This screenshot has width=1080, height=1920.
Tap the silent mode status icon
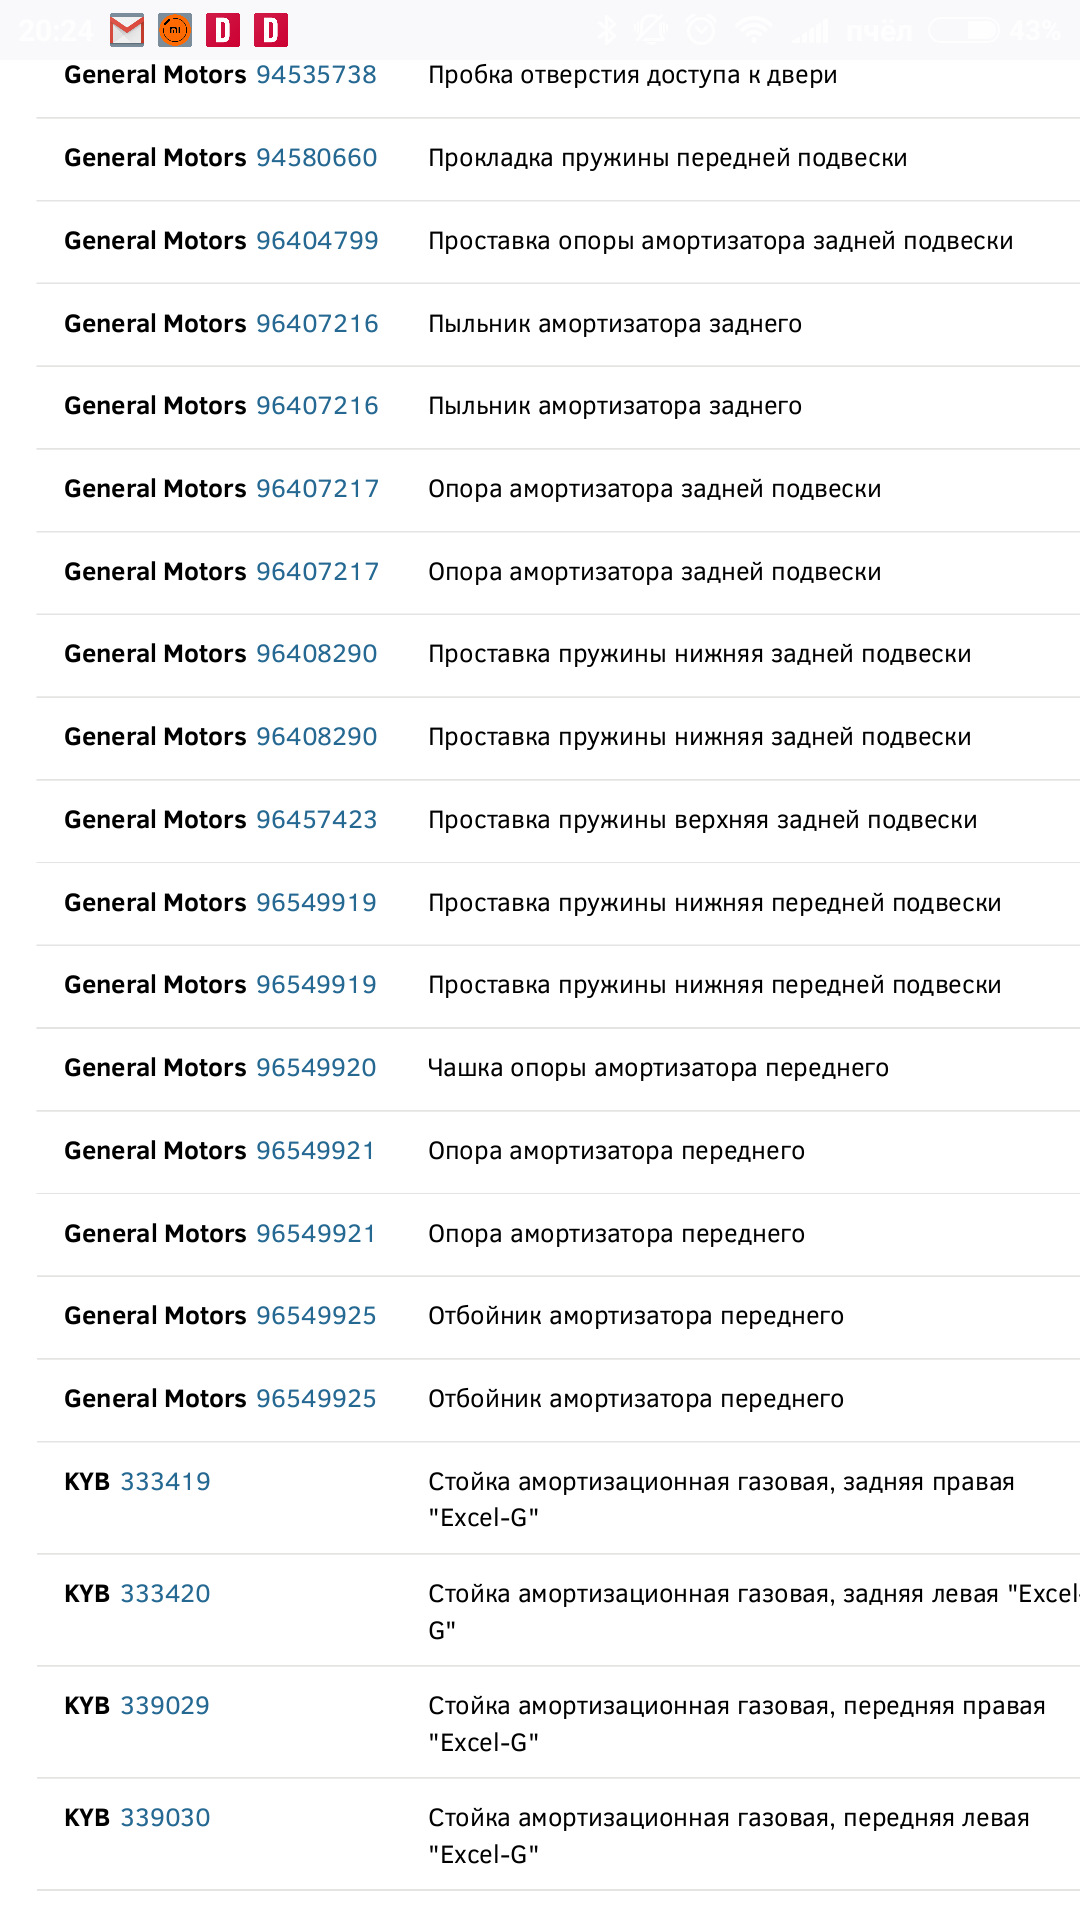(x=651, y=31)
